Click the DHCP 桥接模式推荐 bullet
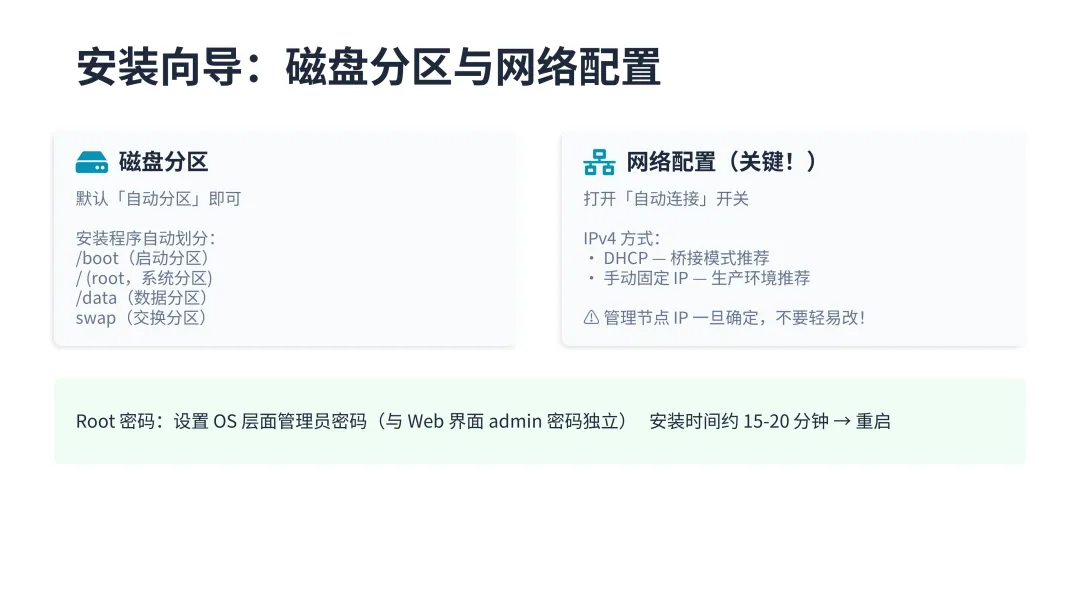Viewport: 1080px width, 608px height. coord(686,258)
